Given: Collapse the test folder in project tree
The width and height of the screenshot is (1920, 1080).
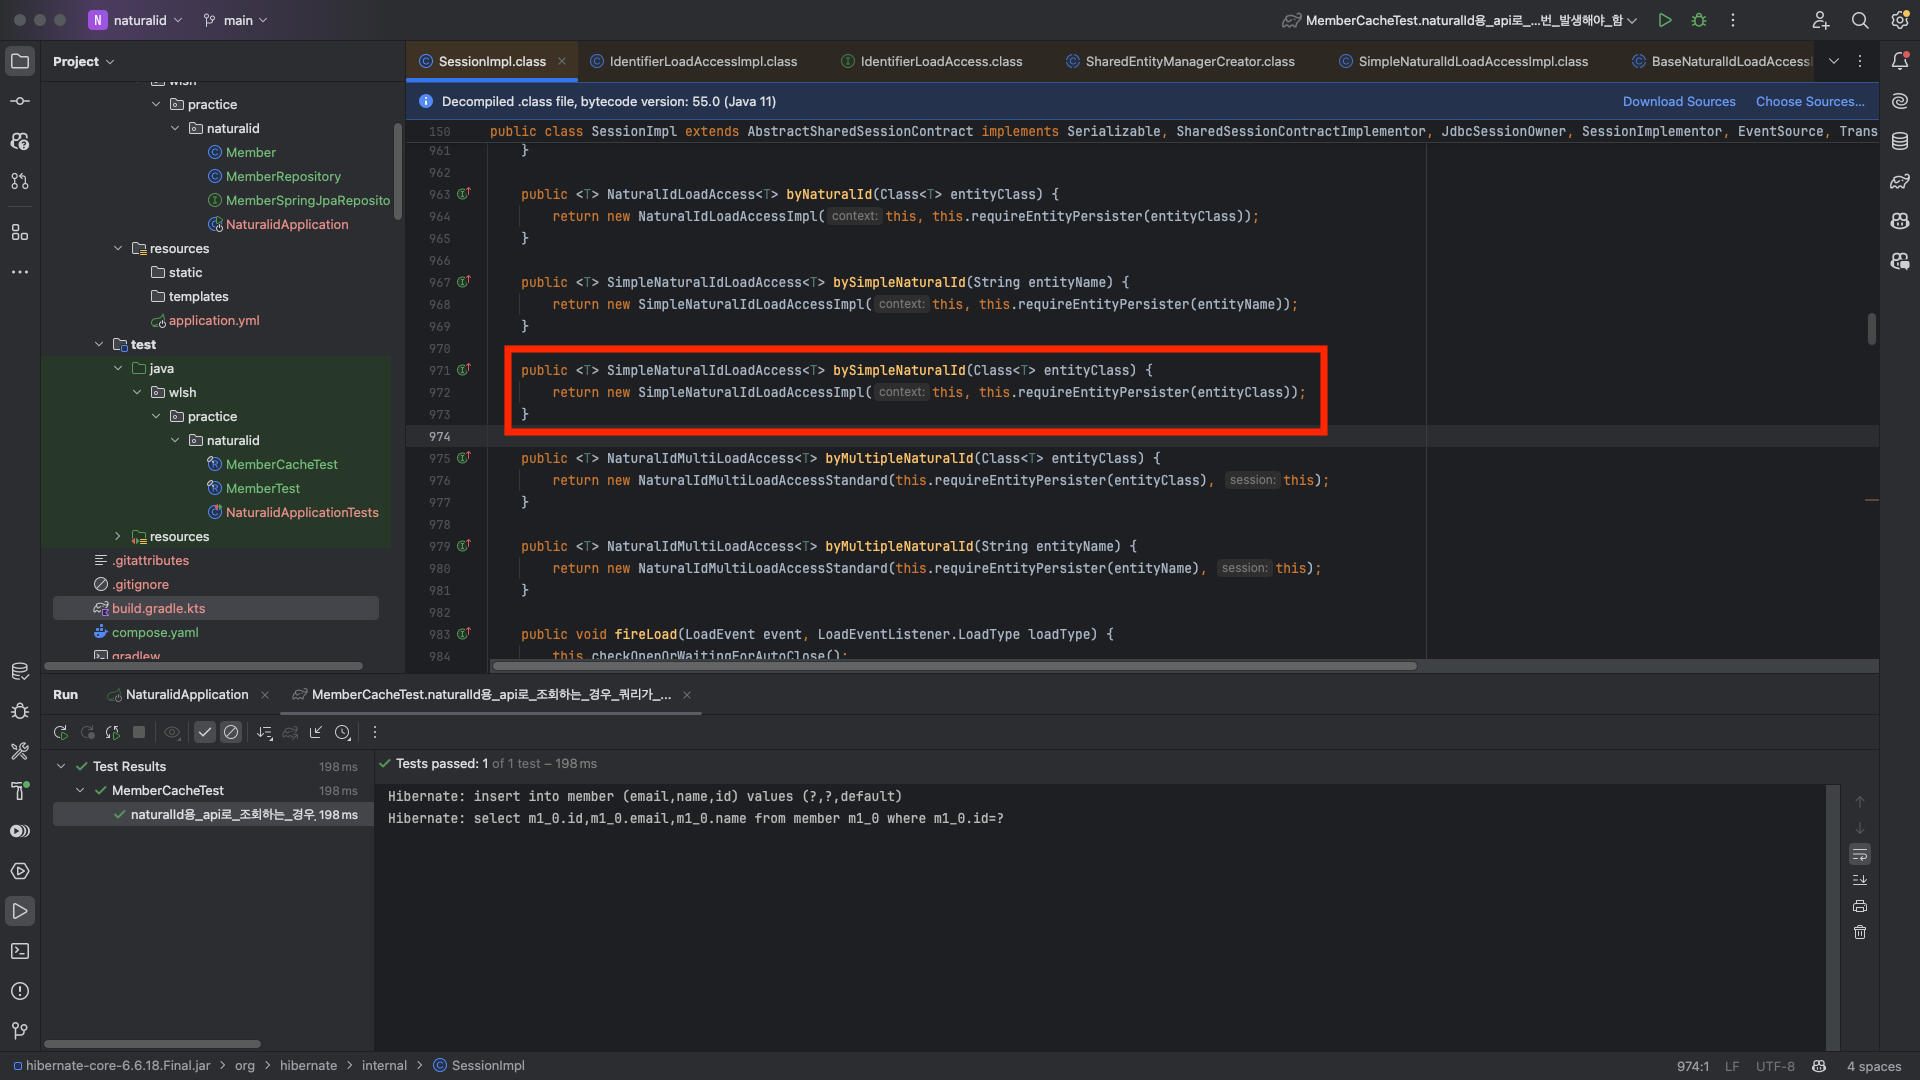Looking at the screenshot, I should (x=99, y=345).
